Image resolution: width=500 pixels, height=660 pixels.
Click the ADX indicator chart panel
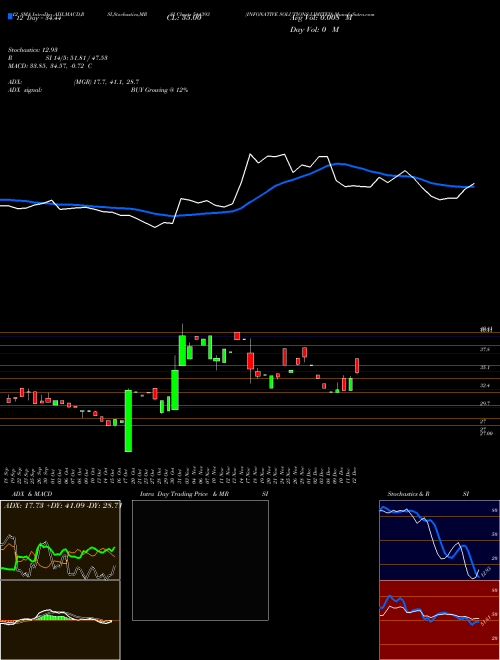coord(60,540)
